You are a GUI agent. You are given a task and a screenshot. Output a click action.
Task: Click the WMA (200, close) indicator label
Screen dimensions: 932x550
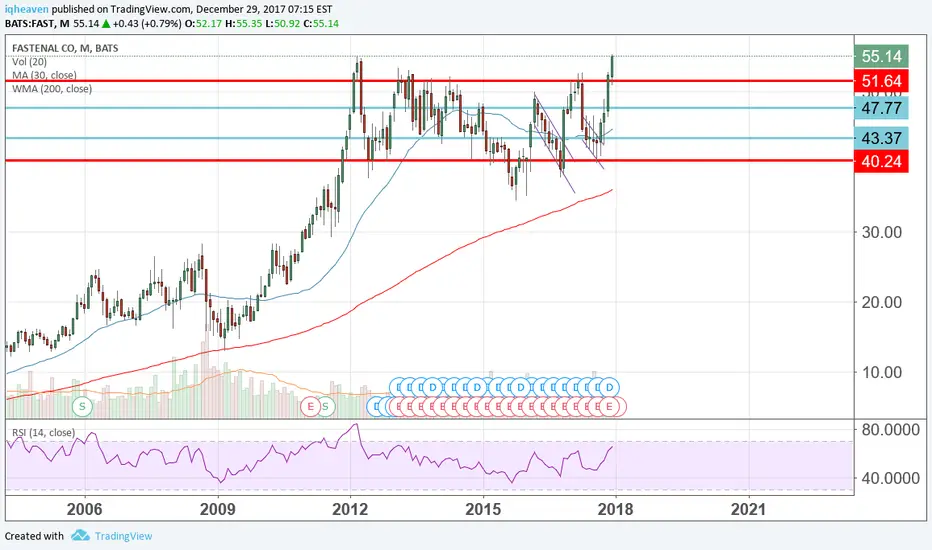[x=52, y=89]
